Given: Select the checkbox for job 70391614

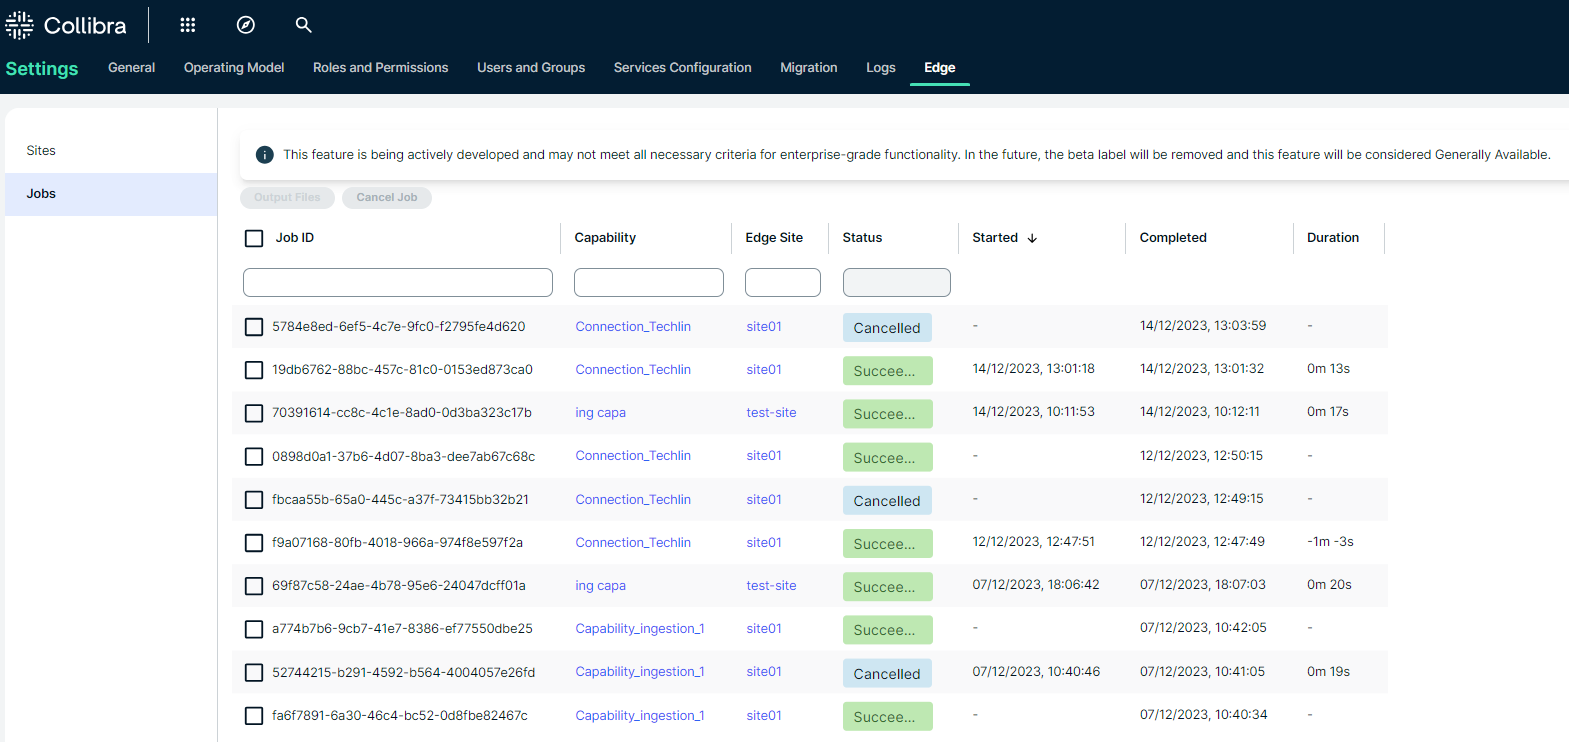Looking at the screenshot, I should click(254, 413).
